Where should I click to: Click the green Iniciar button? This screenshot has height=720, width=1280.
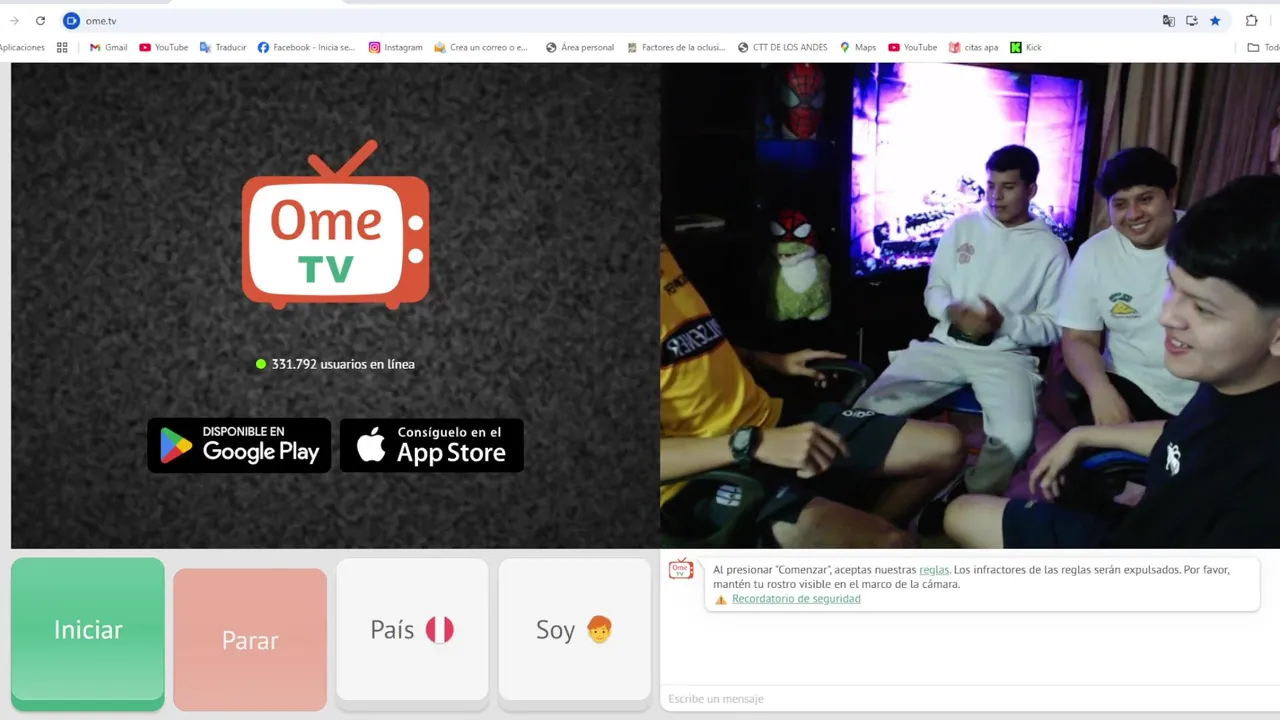pyautogui.click(x=88, y=634)
